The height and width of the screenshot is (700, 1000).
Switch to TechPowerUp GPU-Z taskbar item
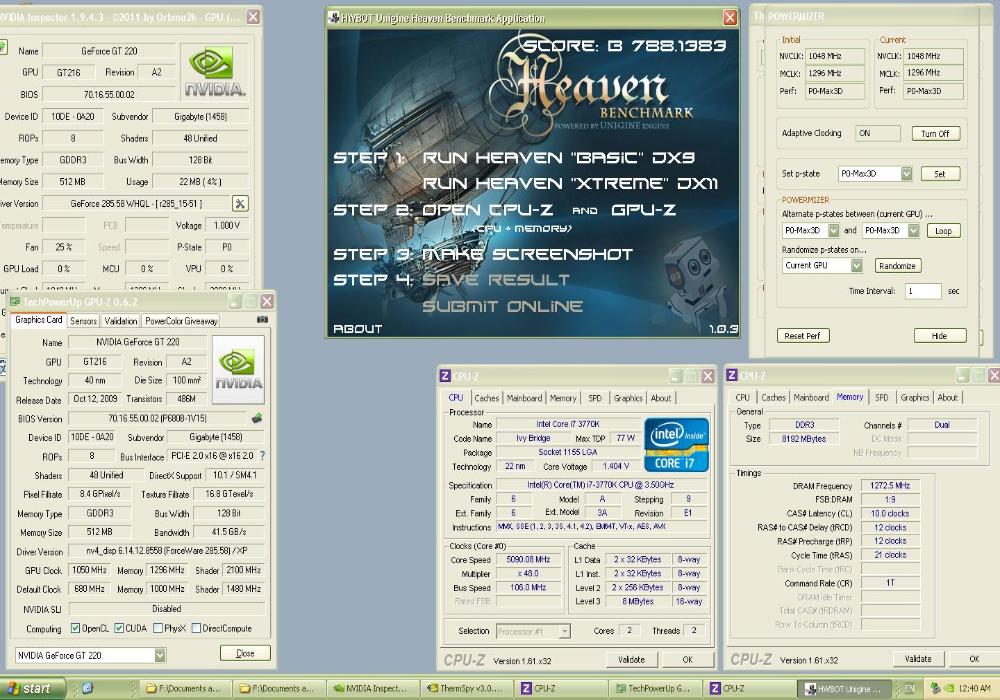(x=654, y=689)
